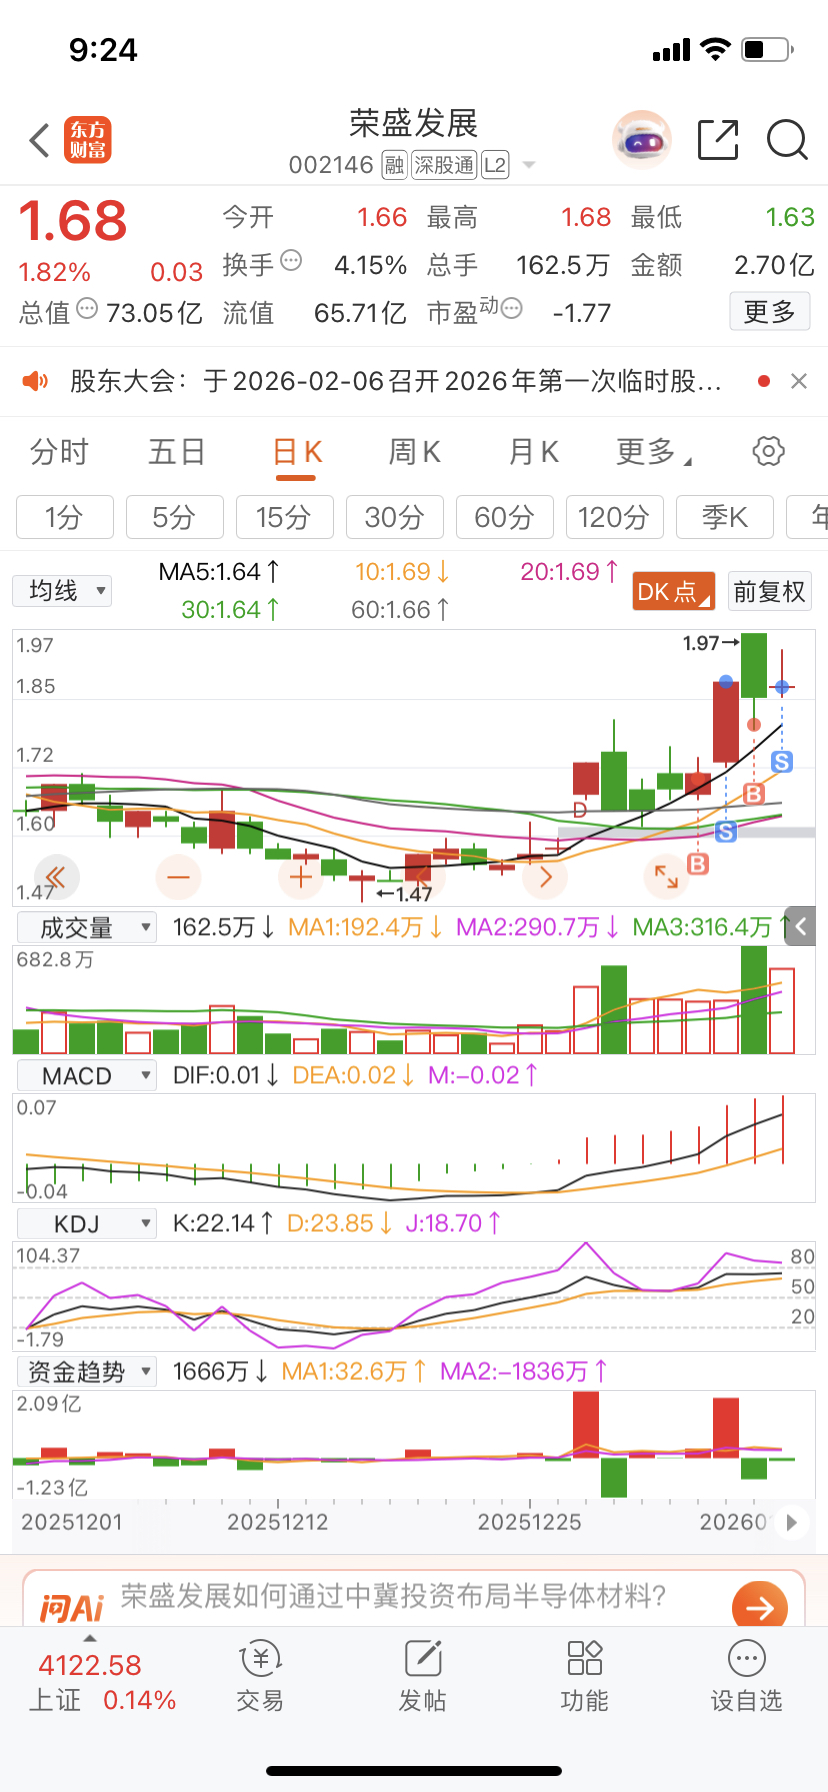The width and height of the screenshot is (828, 1792).
Task: Move chart left with double-chevron icon
Action: coord(56,878)
